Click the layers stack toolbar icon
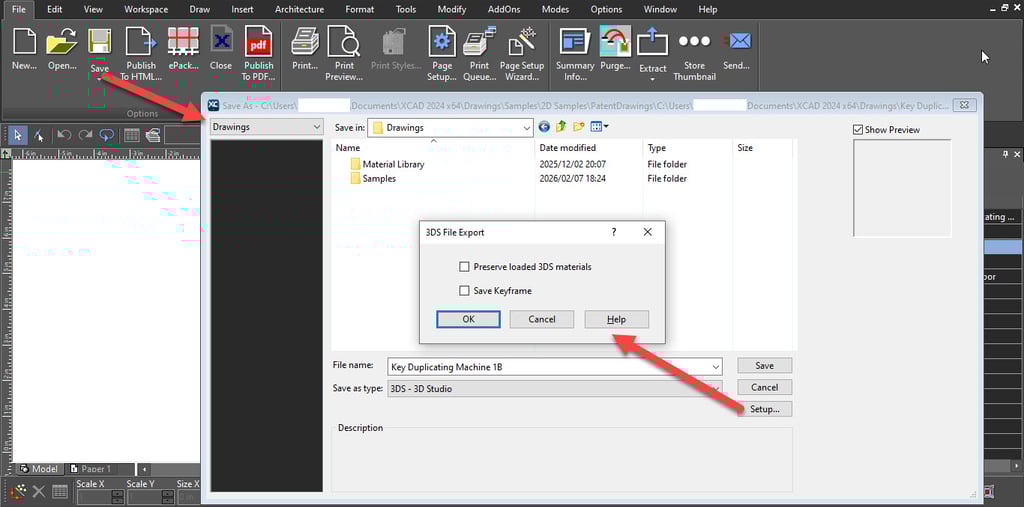Image resolution: width=1024 pixels, height=507 pixels. [x=153, y=135]
